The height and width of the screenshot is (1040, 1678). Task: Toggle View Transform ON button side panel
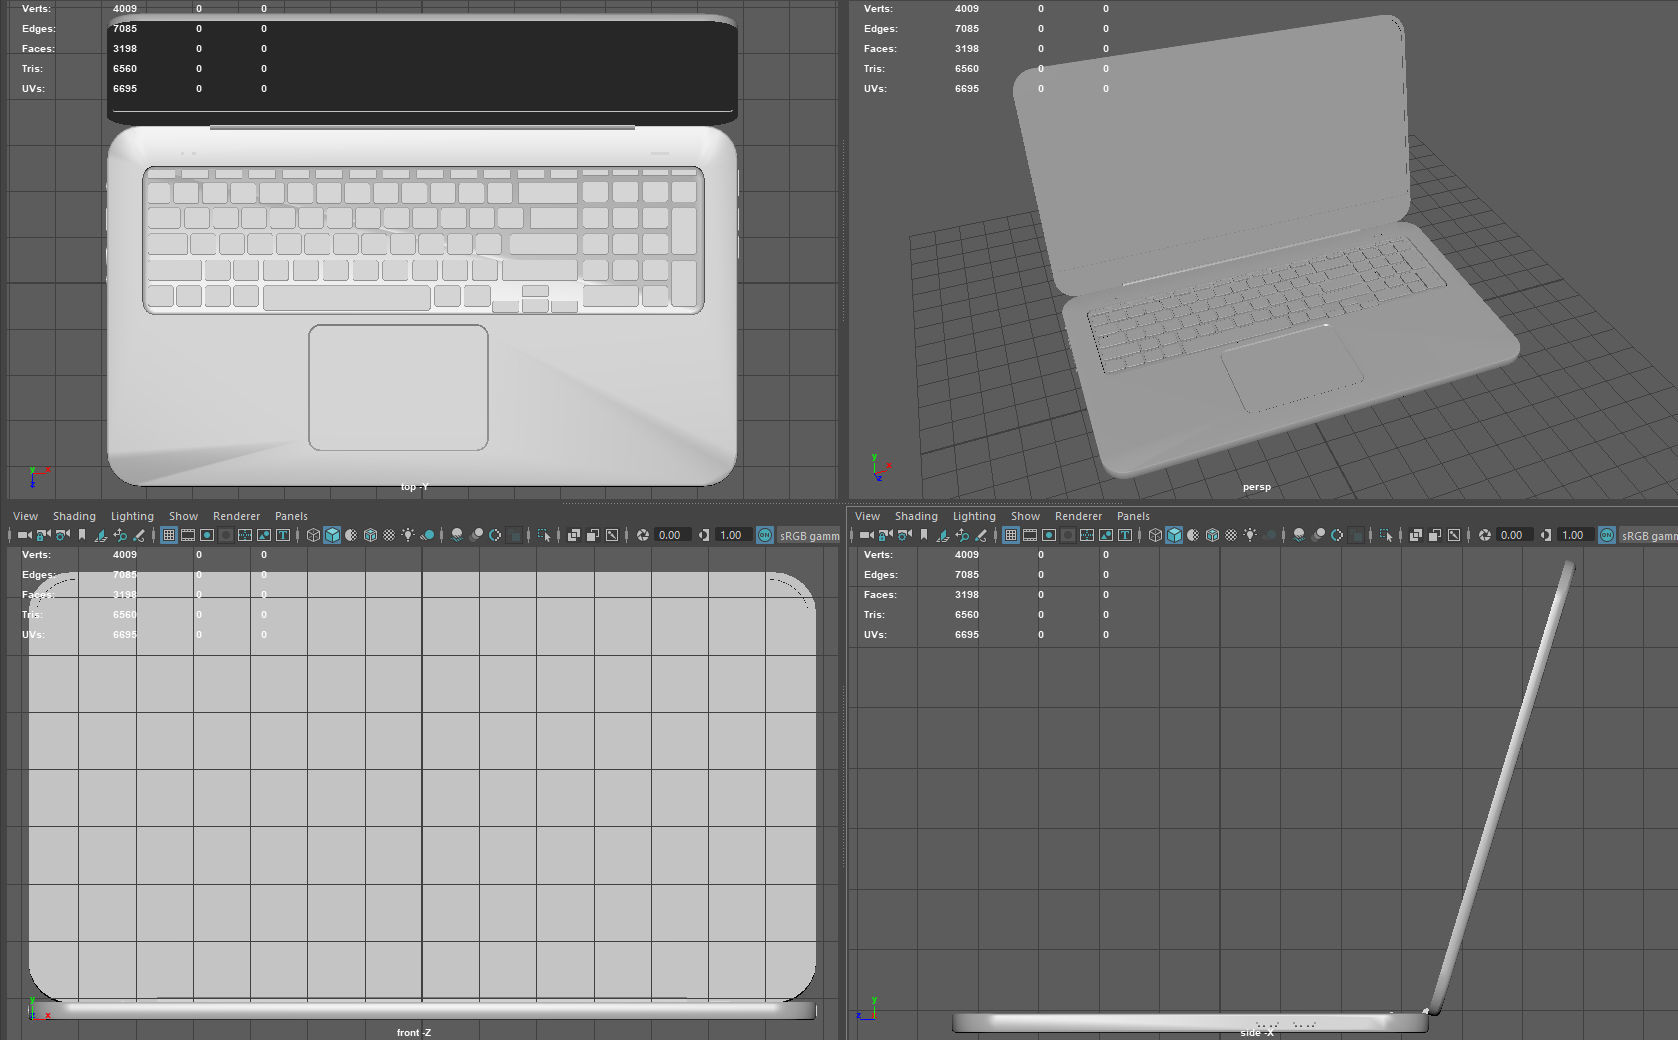[1607, 535]
